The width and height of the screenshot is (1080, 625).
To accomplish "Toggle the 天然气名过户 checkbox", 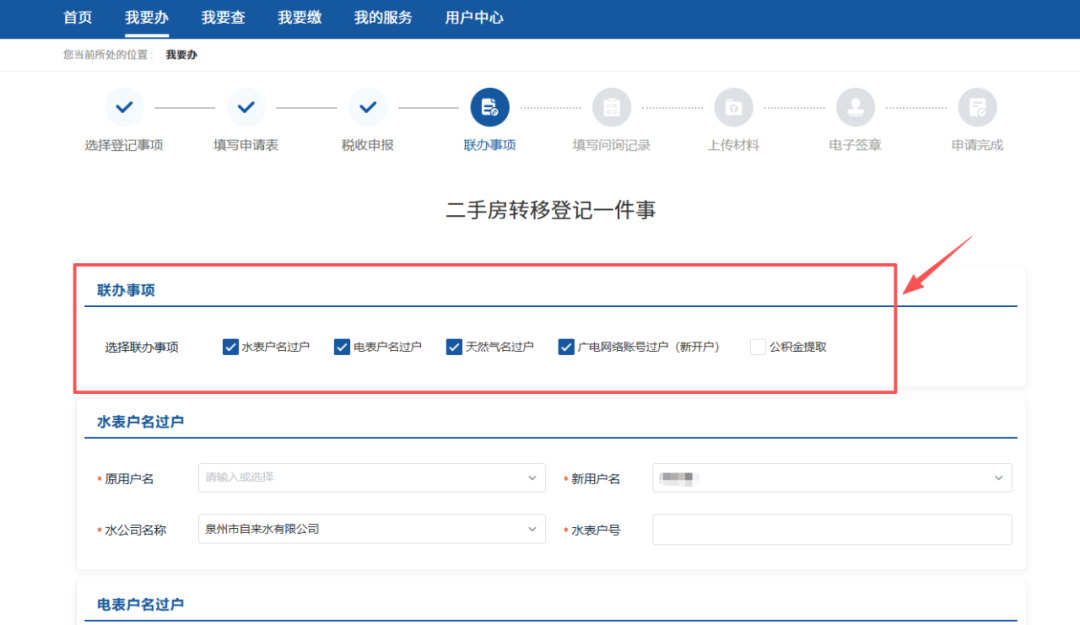I will pyautogui.click(x=455, y=347).
